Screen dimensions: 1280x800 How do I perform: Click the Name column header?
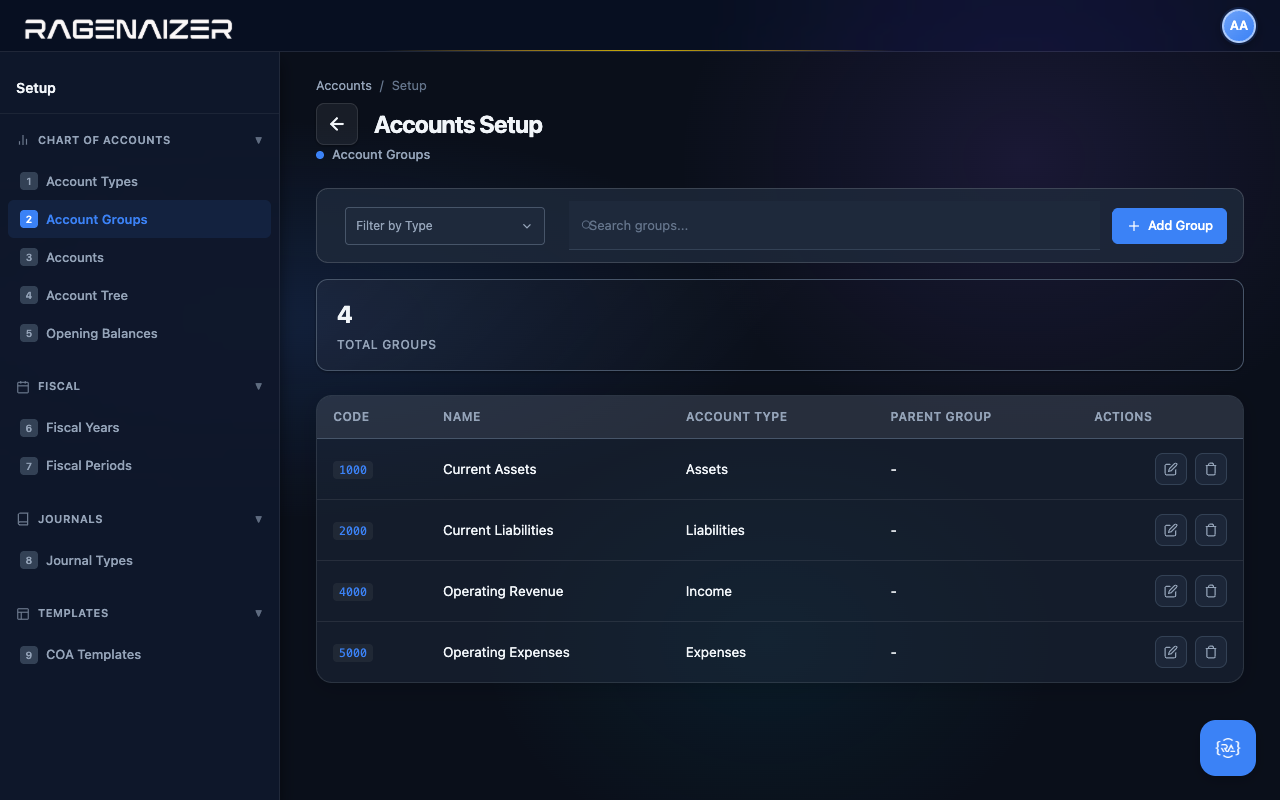[462, 417]
